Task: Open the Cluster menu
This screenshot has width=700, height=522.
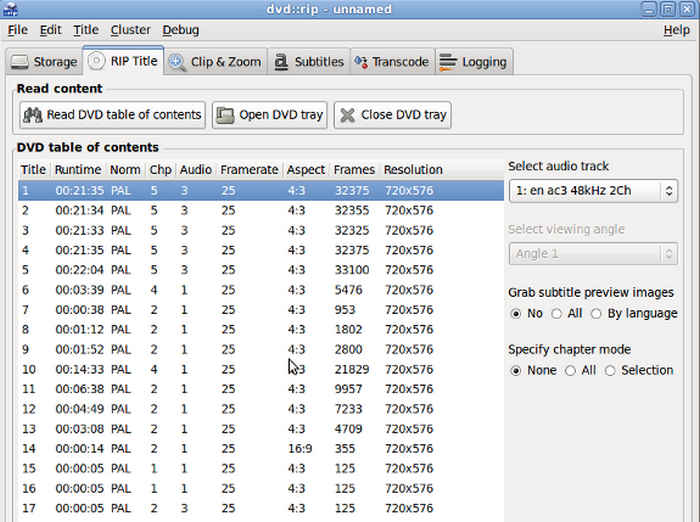Action: 130,30
